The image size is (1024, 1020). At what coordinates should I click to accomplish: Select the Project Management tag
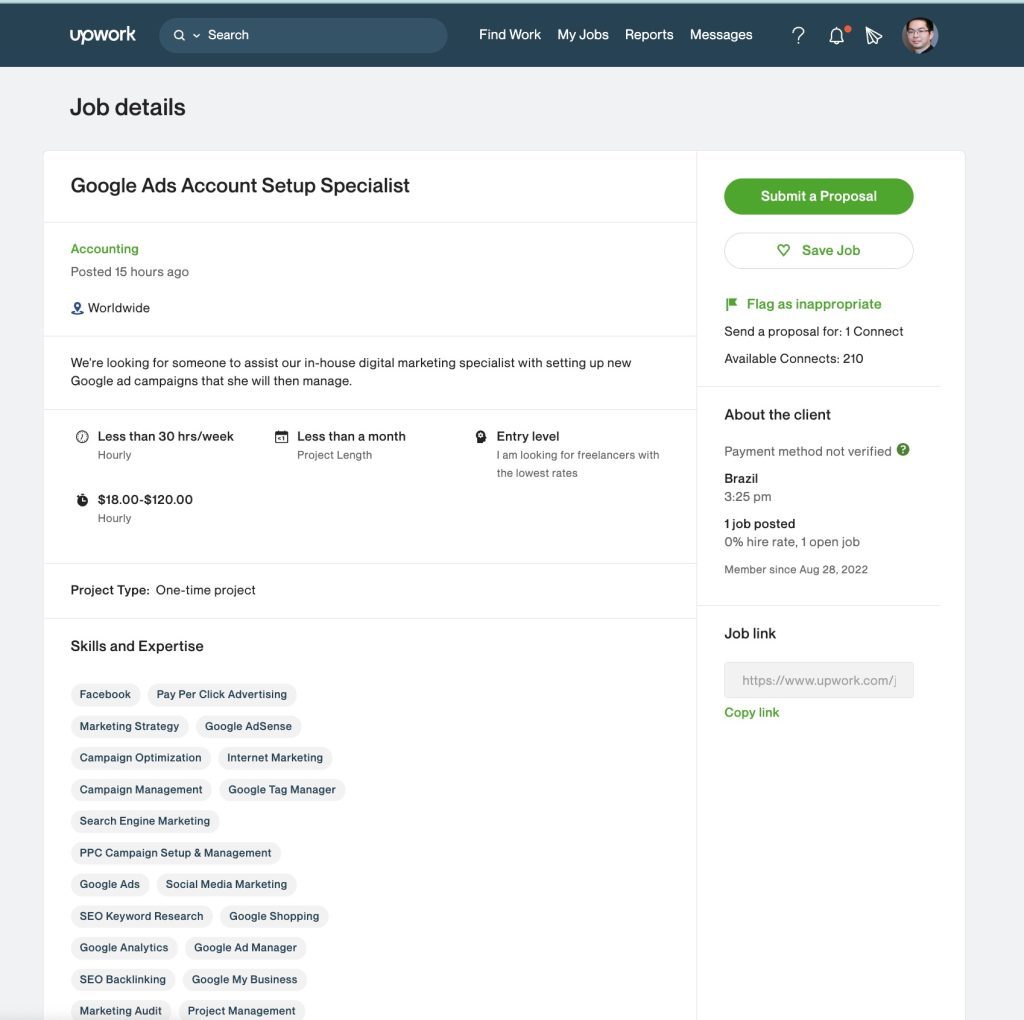[242, 1011]
